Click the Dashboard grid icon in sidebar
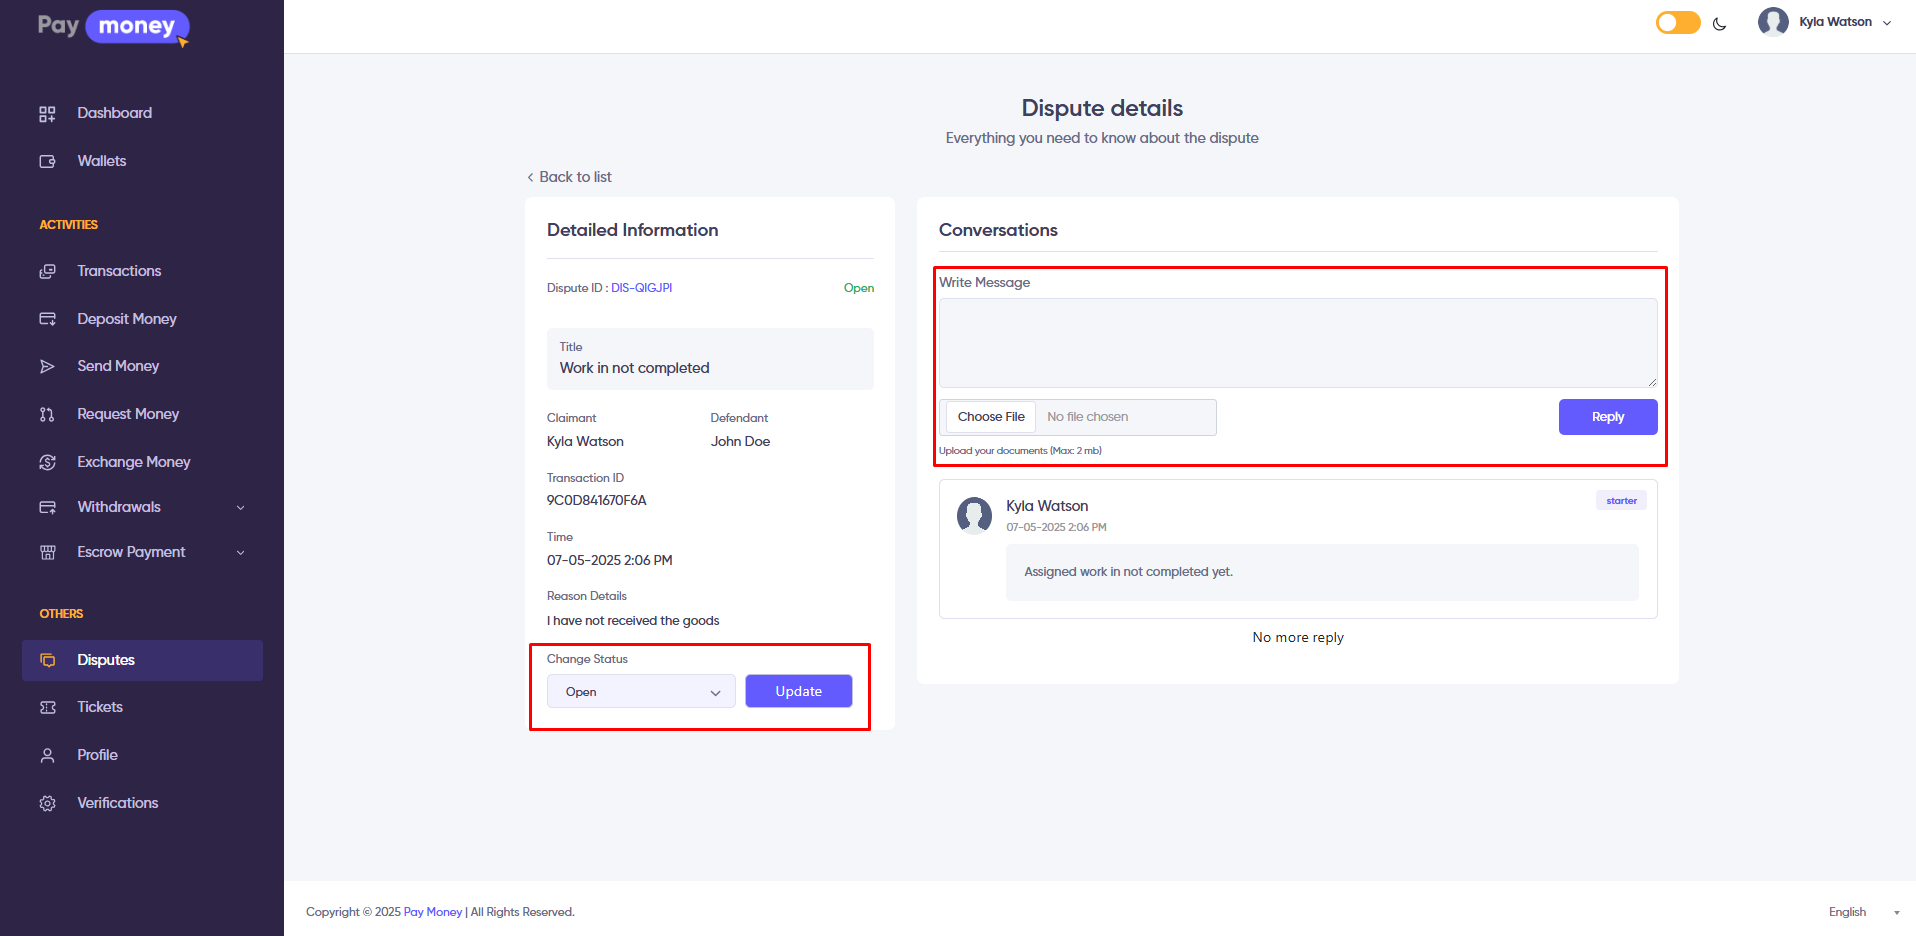Viewport: 1916px width, 936px height. click(x=47, y=114)
